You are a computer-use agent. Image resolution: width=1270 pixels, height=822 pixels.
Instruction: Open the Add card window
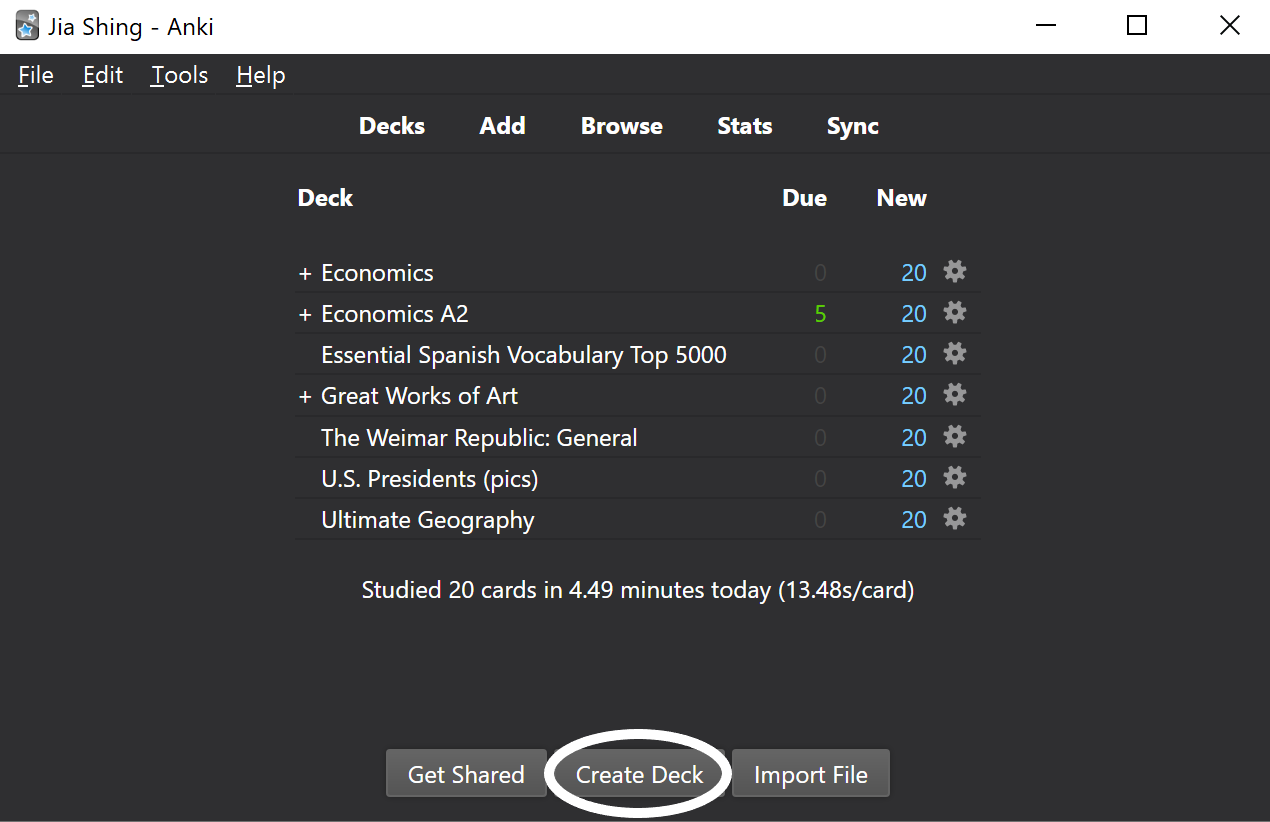coord(502,126)
